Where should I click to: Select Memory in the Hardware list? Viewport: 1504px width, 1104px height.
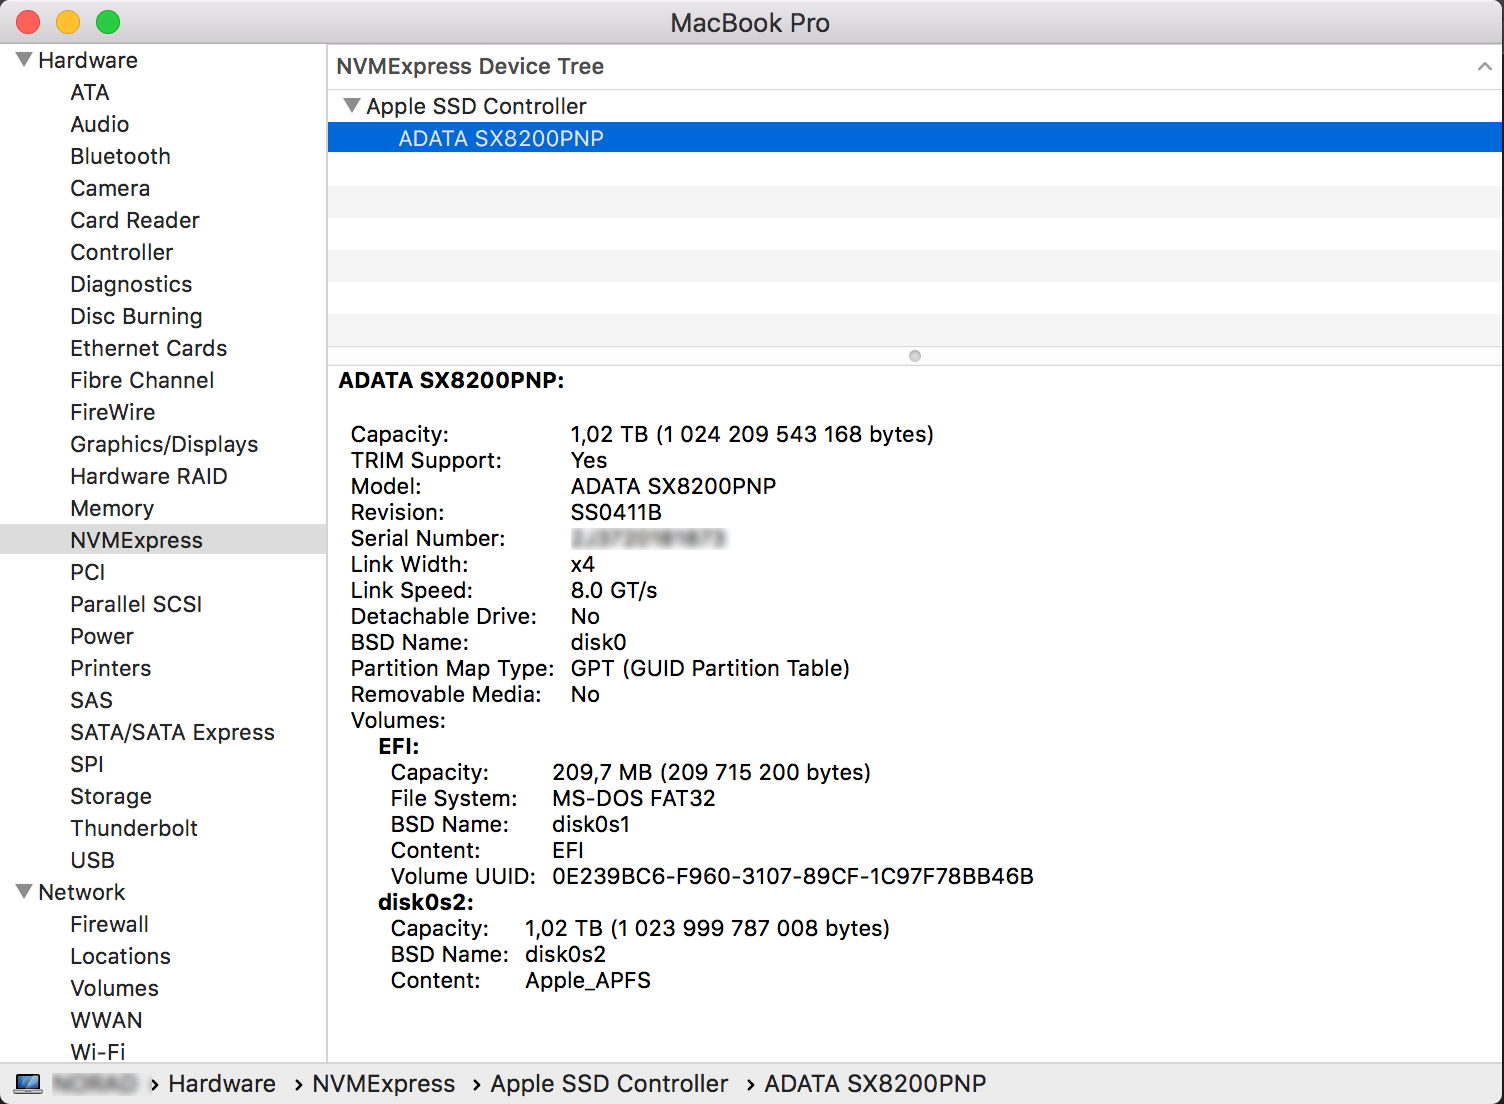[111, 508]
